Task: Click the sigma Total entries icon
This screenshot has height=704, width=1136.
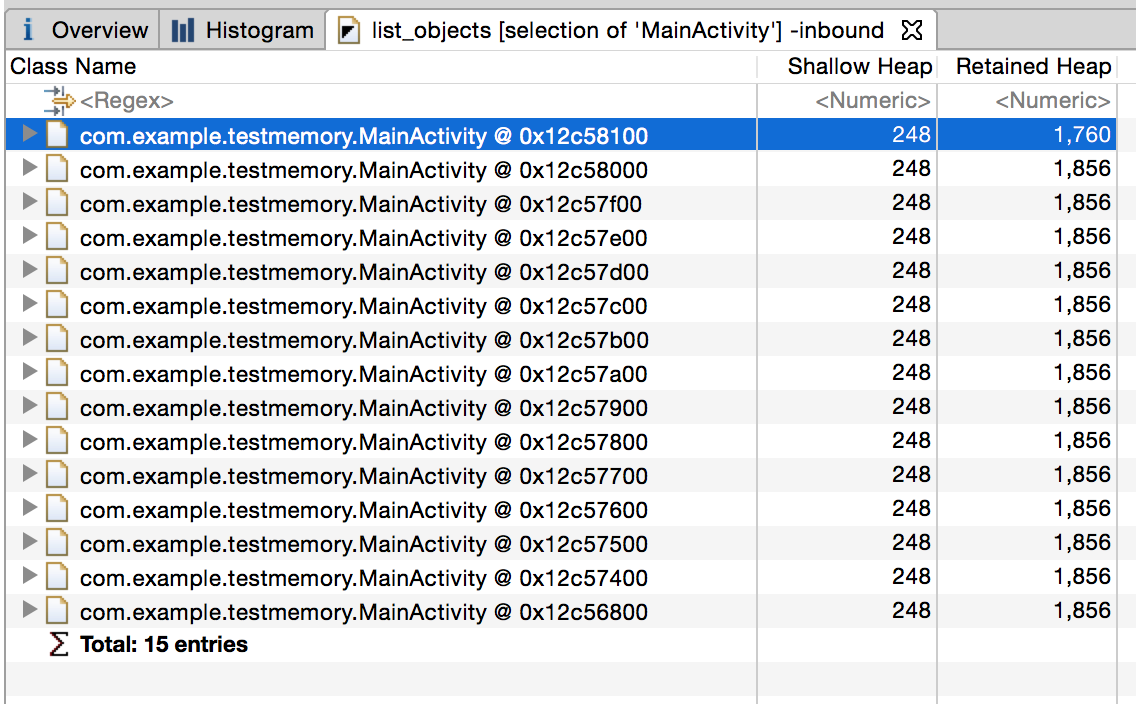Action: tap(58, 644)
